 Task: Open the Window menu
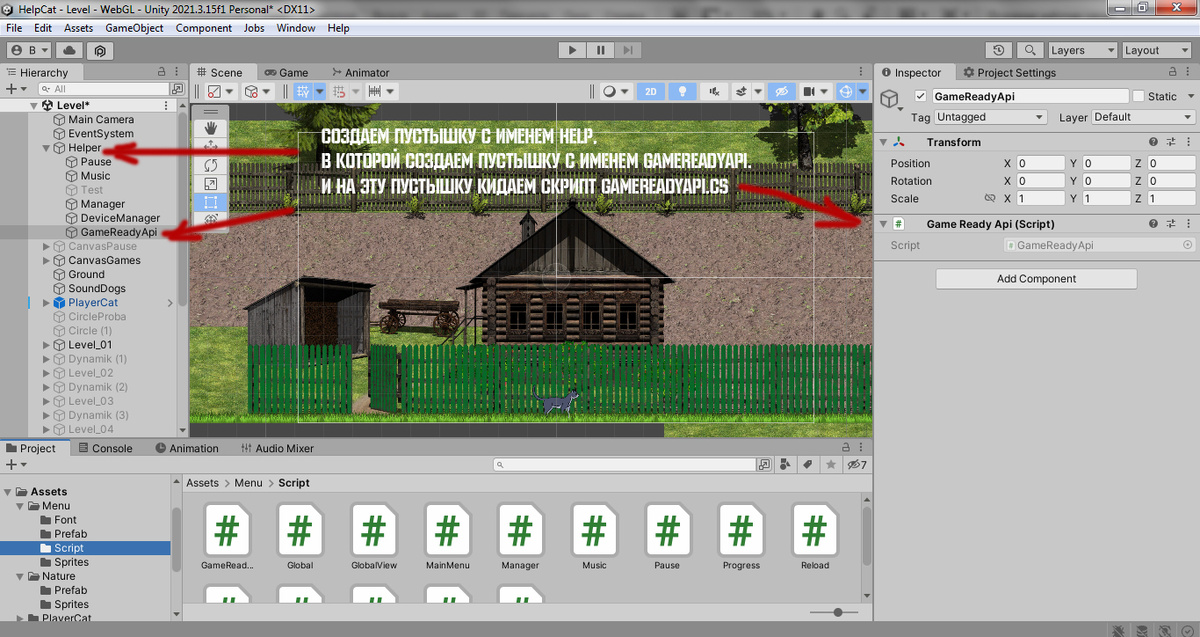296,28
